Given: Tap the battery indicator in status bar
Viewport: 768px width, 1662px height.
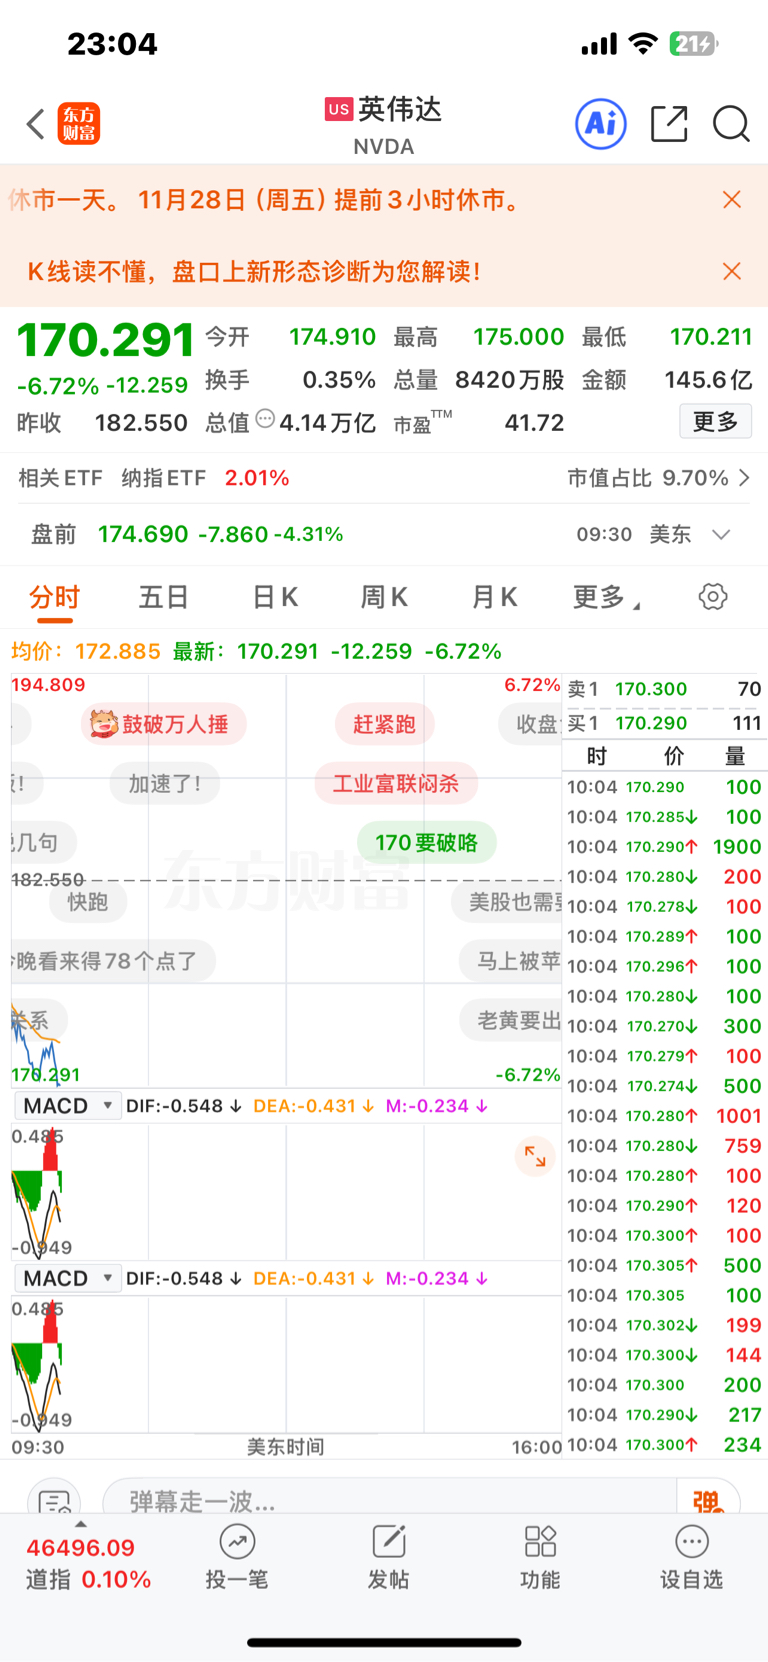Looking at the screenshot, I should (x=694, y=44).
